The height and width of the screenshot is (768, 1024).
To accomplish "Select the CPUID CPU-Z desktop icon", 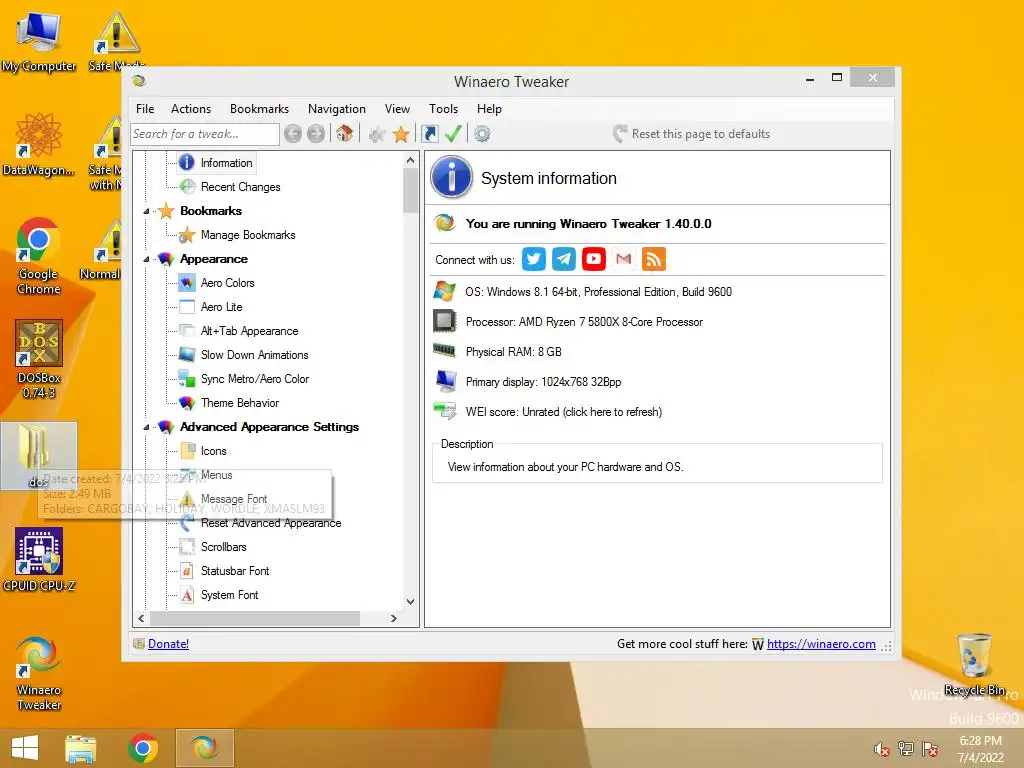I will point(39,560).
